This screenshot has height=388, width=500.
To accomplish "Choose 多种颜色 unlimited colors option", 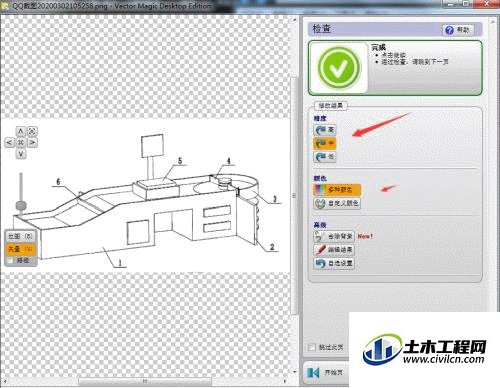I will point(337,190).
